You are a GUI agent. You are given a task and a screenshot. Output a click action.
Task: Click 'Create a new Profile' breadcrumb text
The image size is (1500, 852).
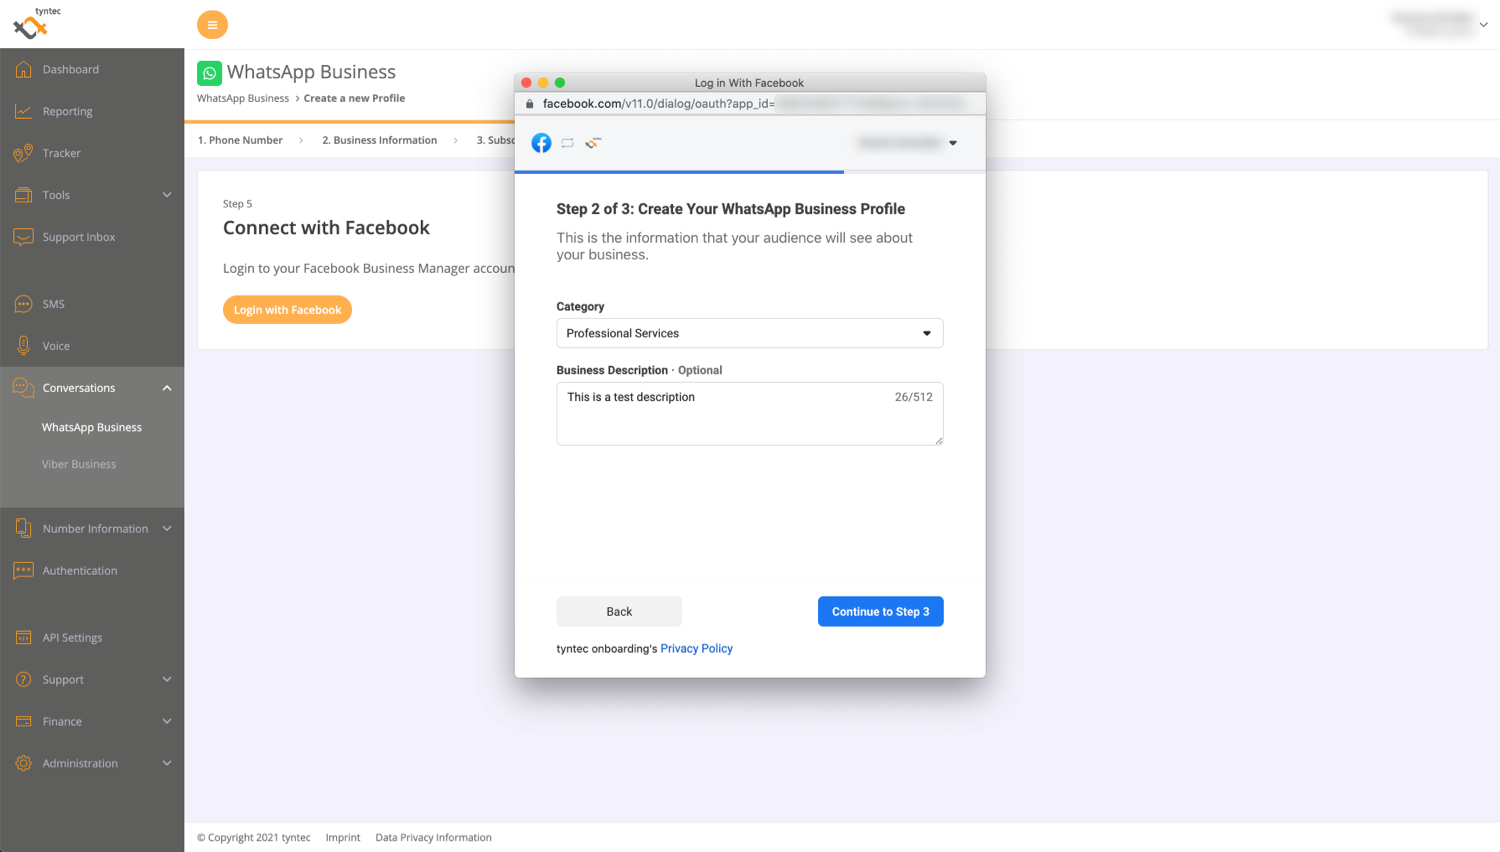tap(354, 98)
